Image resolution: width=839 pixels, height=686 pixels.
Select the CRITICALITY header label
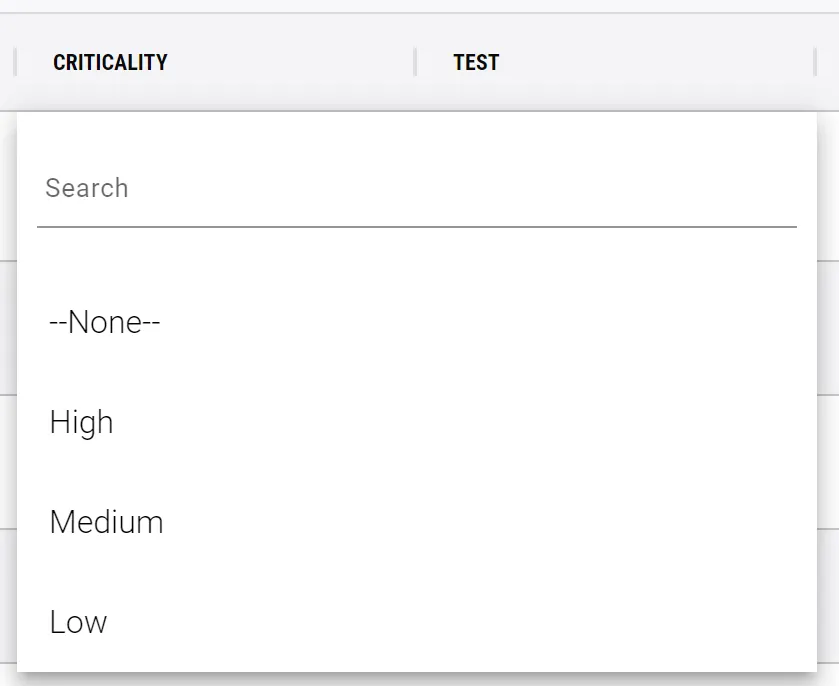(x=110, y=62)
